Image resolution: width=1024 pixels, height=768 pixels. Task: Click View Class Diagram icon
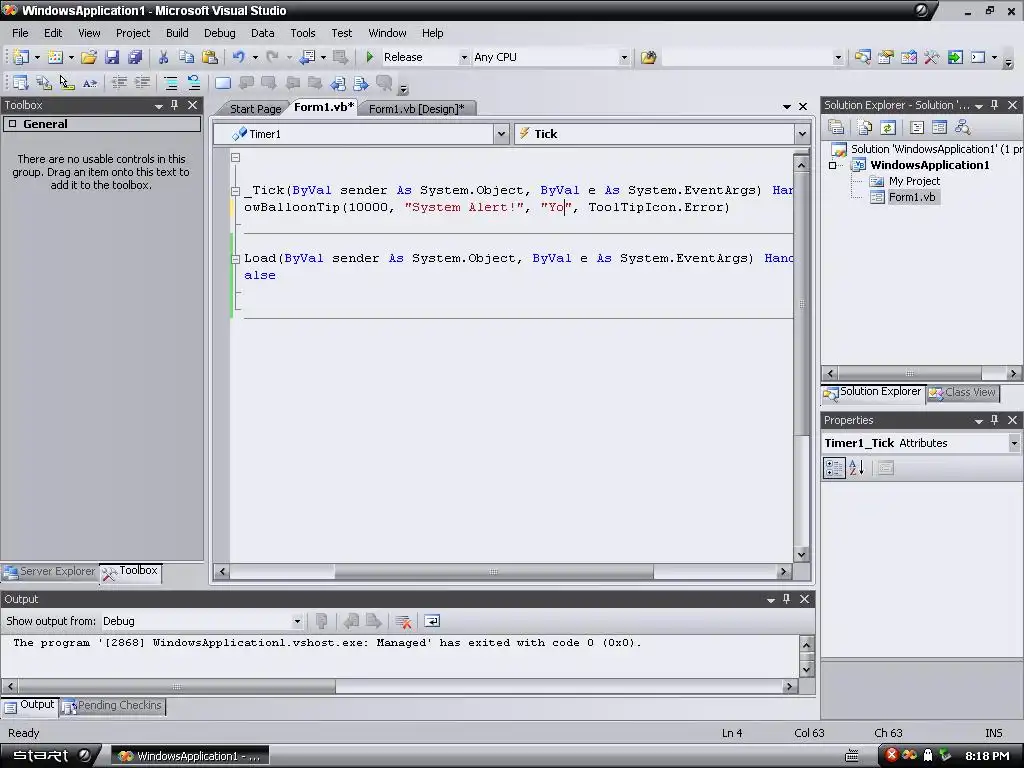click(x=963, y=127)
